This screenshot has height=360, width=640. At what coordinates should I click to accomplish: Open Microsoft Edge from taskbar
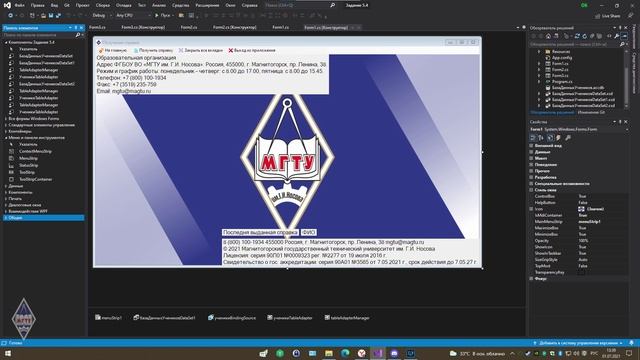(345, 353)
